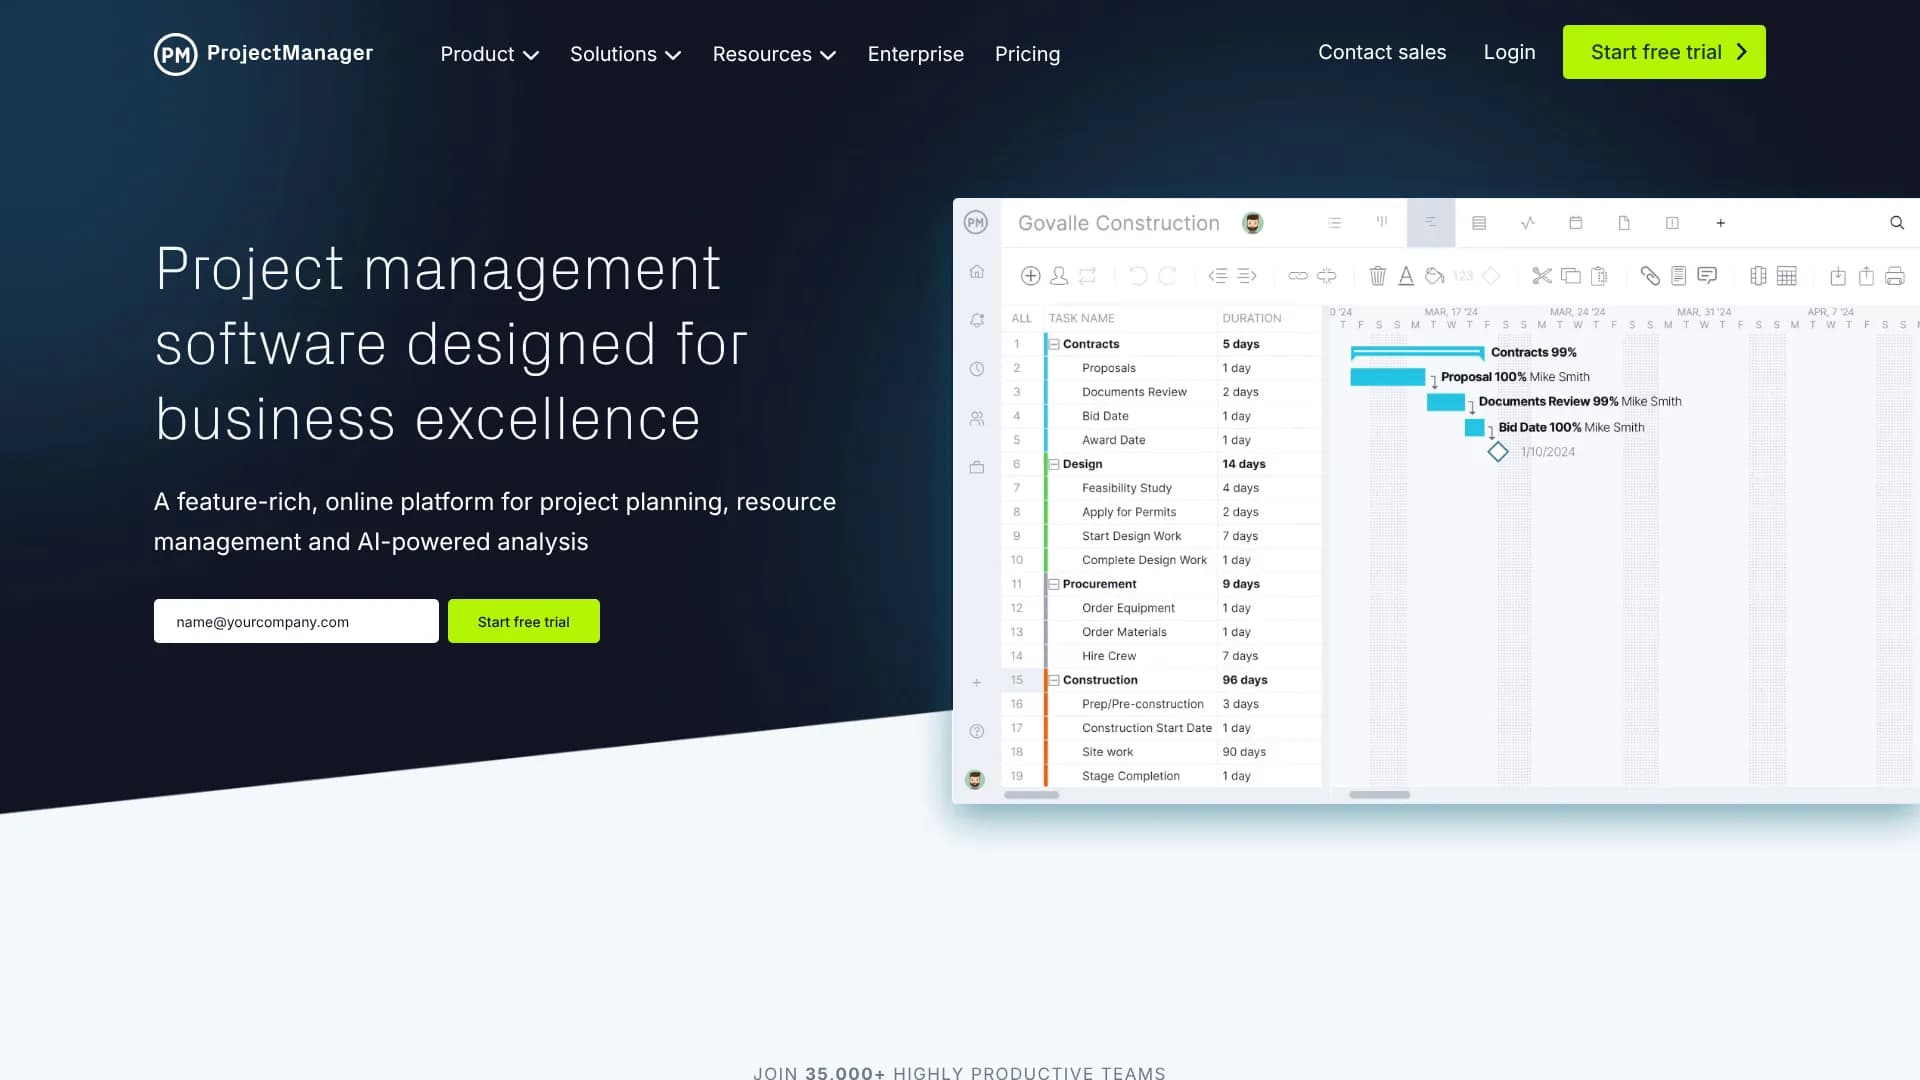Screen dimensions: 1920x1080
Task: Collapse the Construction task group
Action: tap(1054, 680)
